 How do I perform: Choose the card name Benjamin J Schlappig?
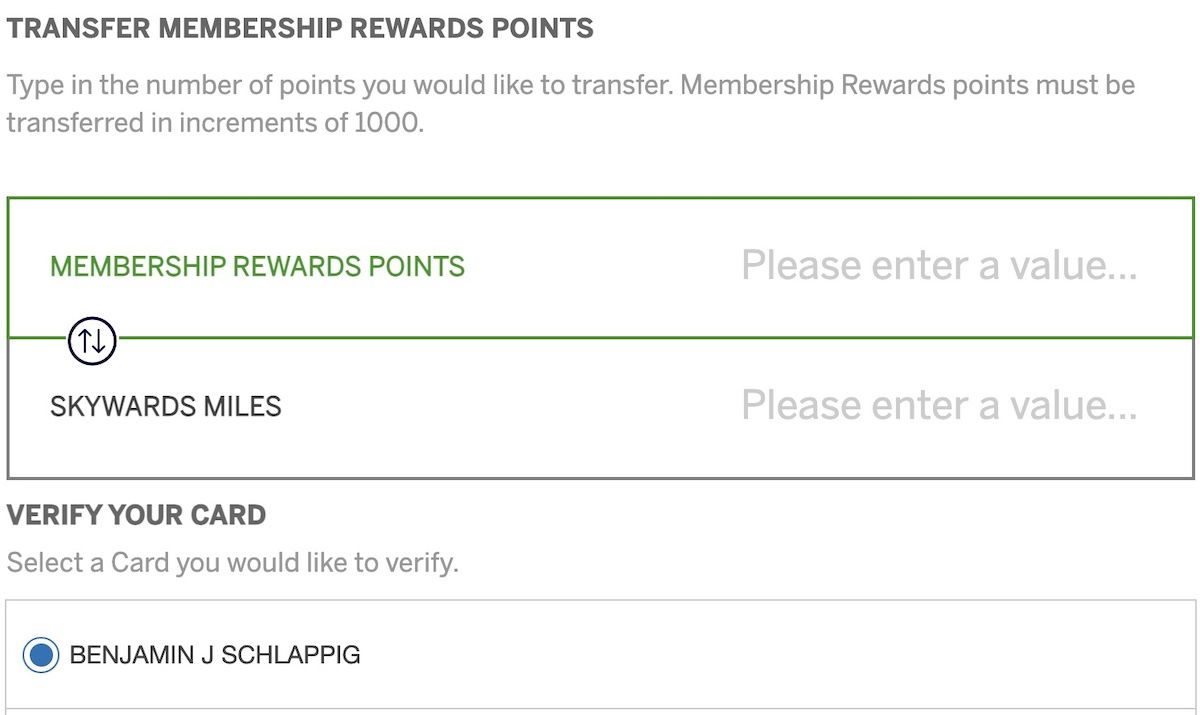(x=215, y=655)
